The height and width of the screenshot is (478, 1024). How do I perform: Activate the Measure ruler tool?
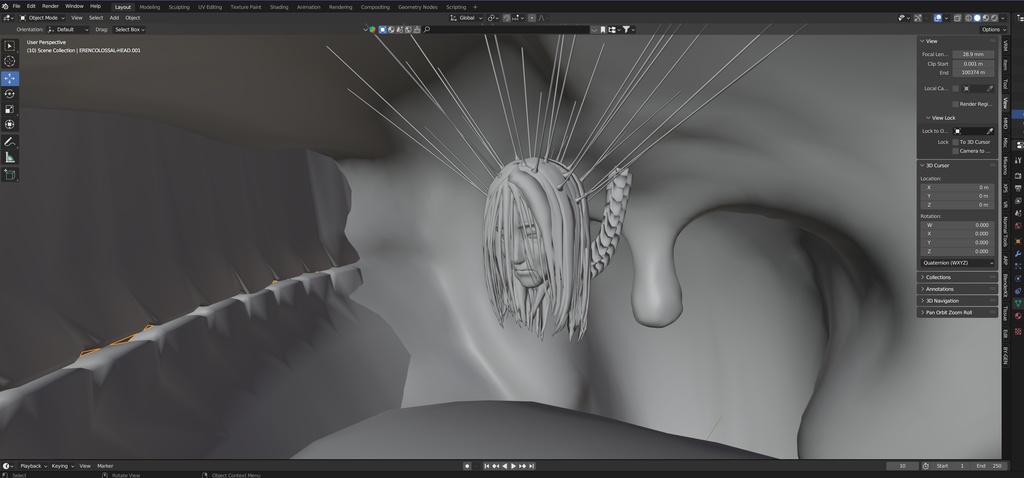click(10, 157)
